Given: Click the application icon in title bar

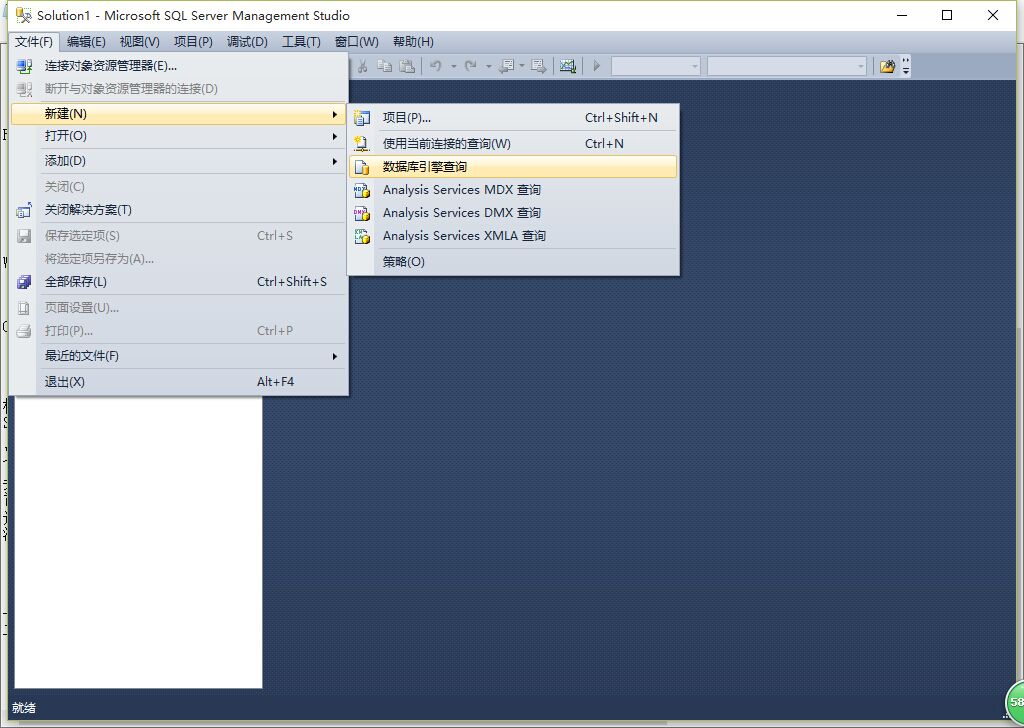Looking at the screenshot, I should point(24,15).
